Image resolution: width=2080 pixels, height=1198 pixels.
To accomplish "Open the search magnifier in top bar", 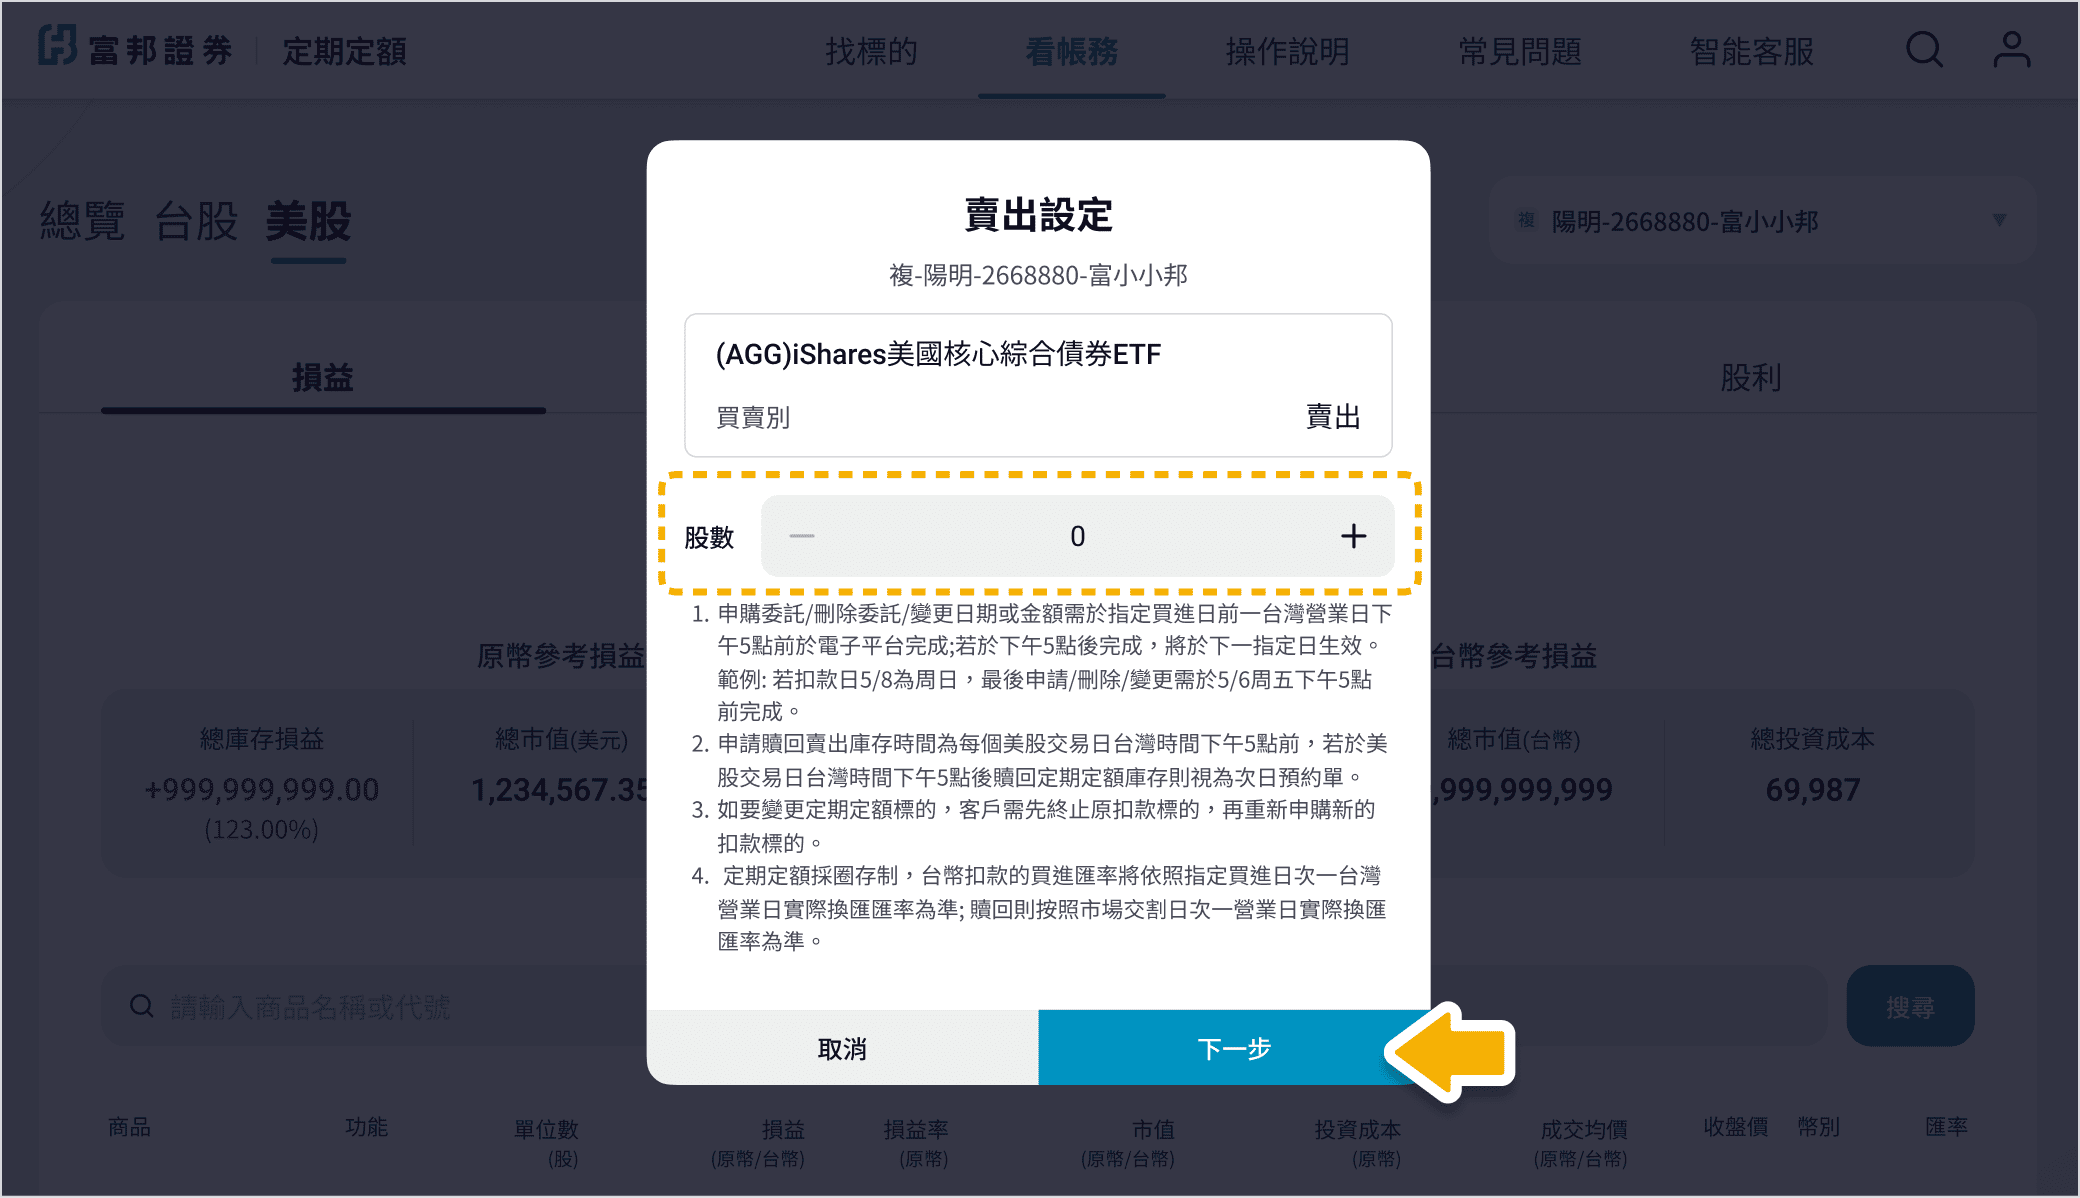I will coord(1923,50).
